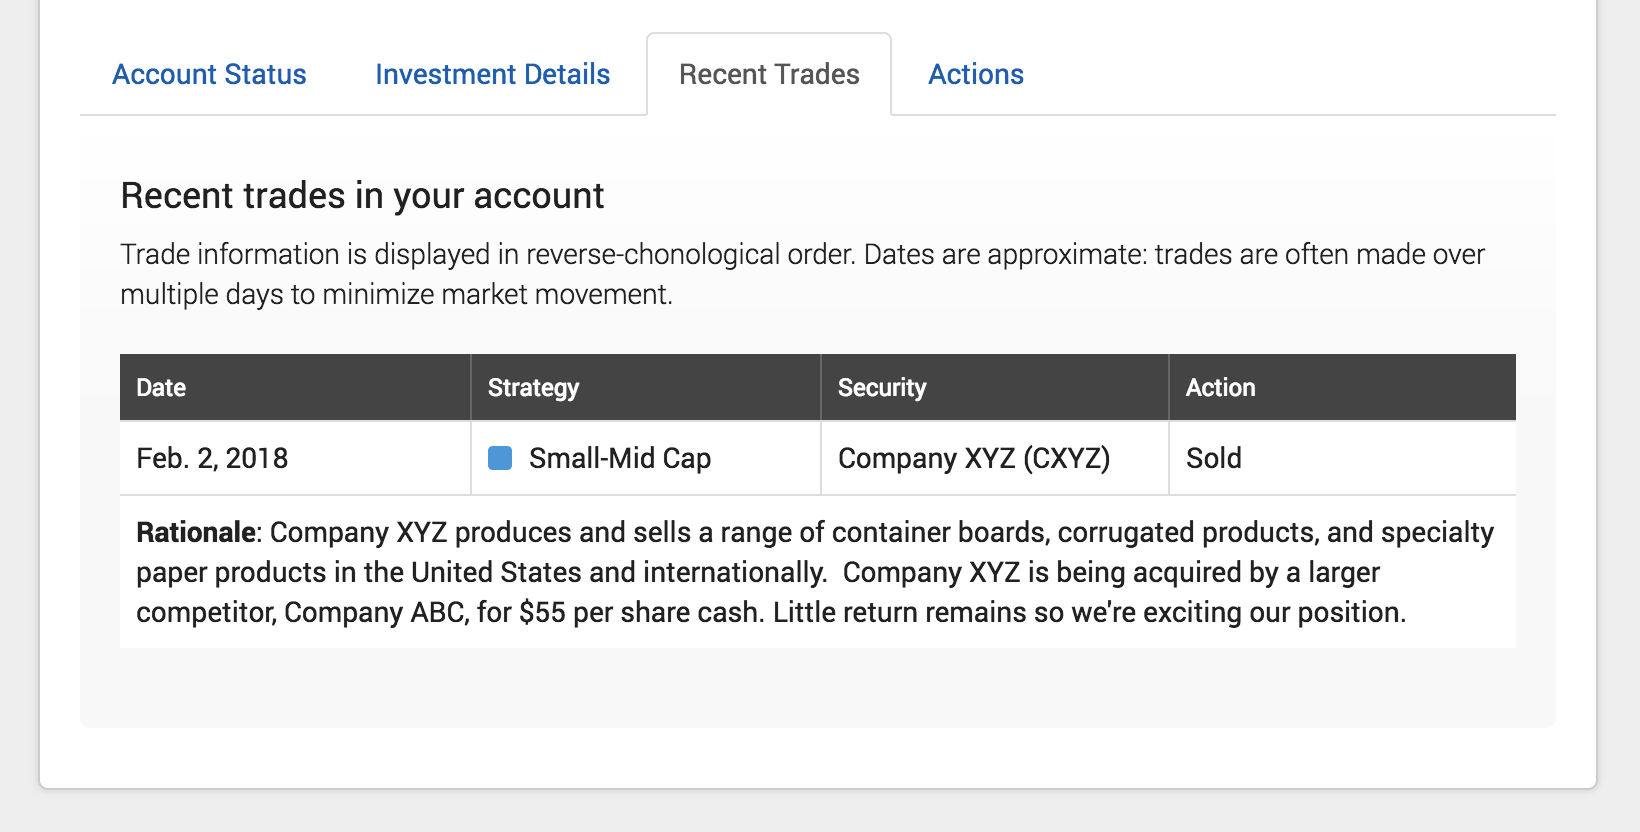This screenshot has height=832, width=1640.
Task: Go to the Actions tab
Action: click(x=975, y=74)
